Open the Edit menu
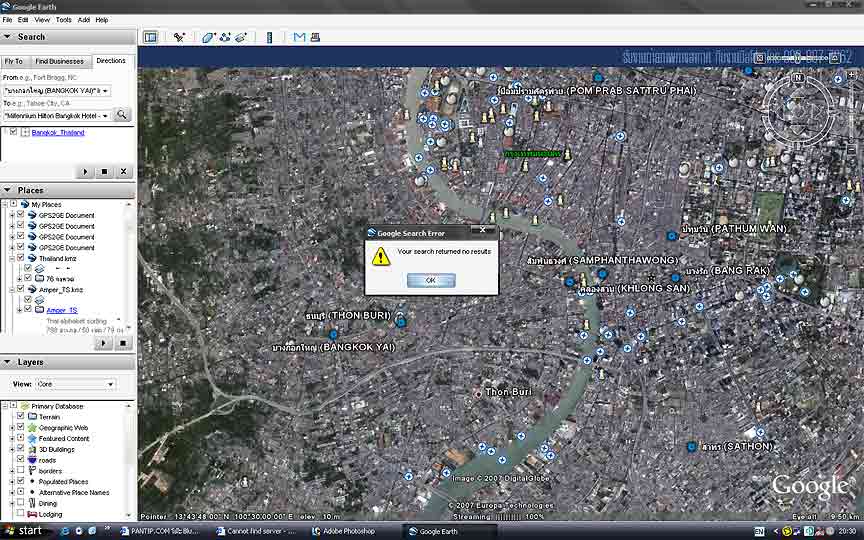The image size is (864, 540). tap(23, 20)
